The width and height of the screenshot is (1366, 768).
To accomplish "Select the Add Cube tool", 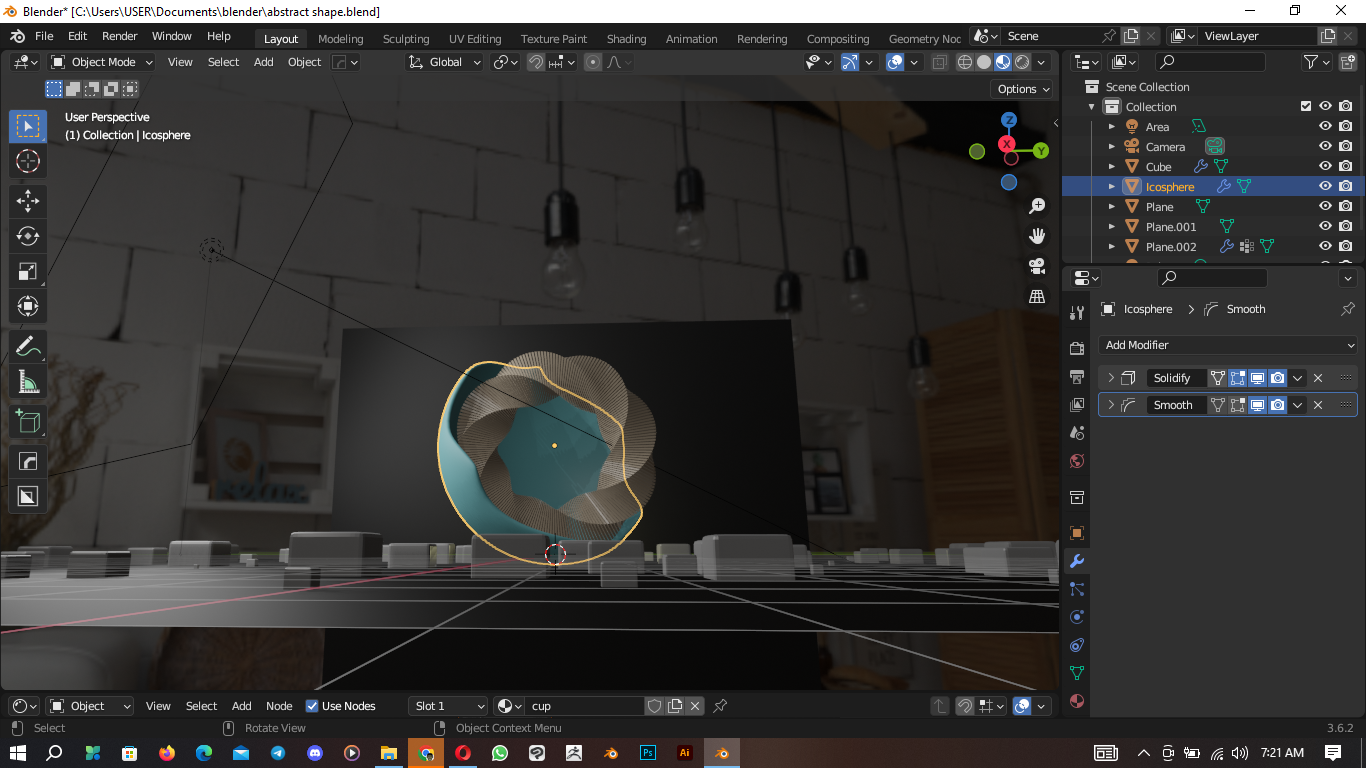I will [28, 421].
